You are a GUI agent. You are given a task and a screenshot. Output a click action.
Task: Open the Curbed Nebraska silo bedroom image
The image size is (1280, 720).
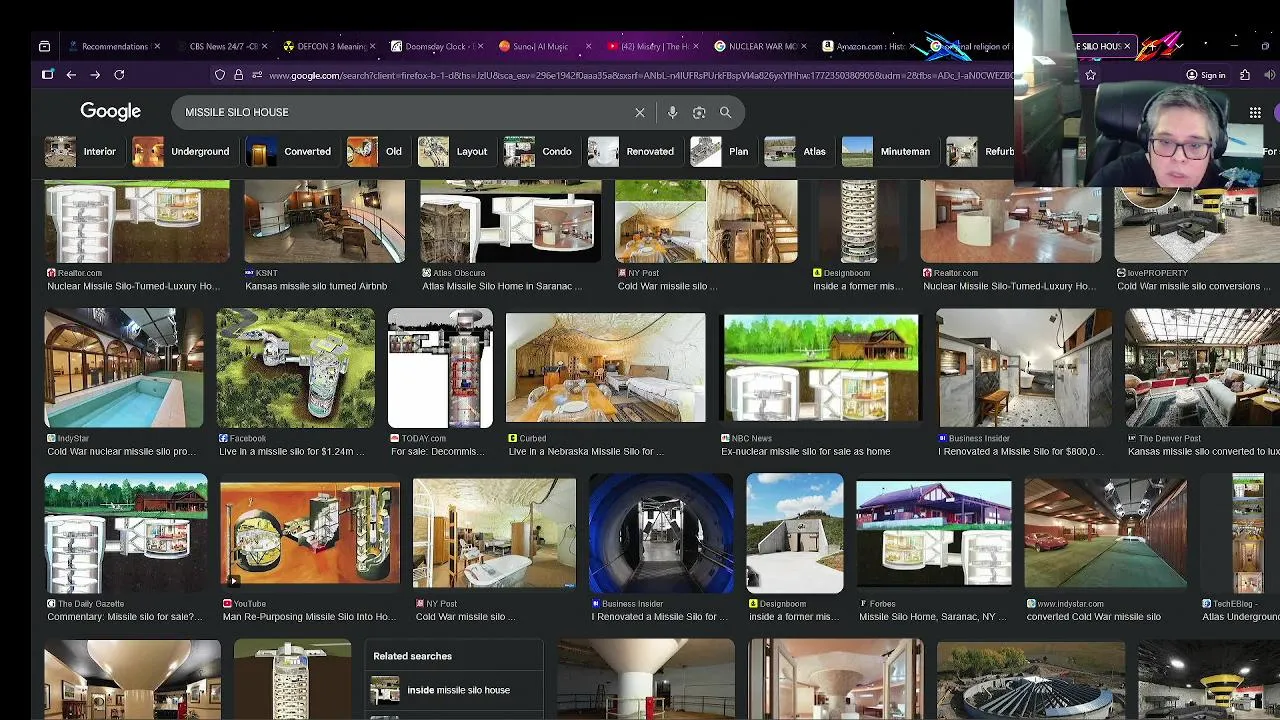[605, 368]
